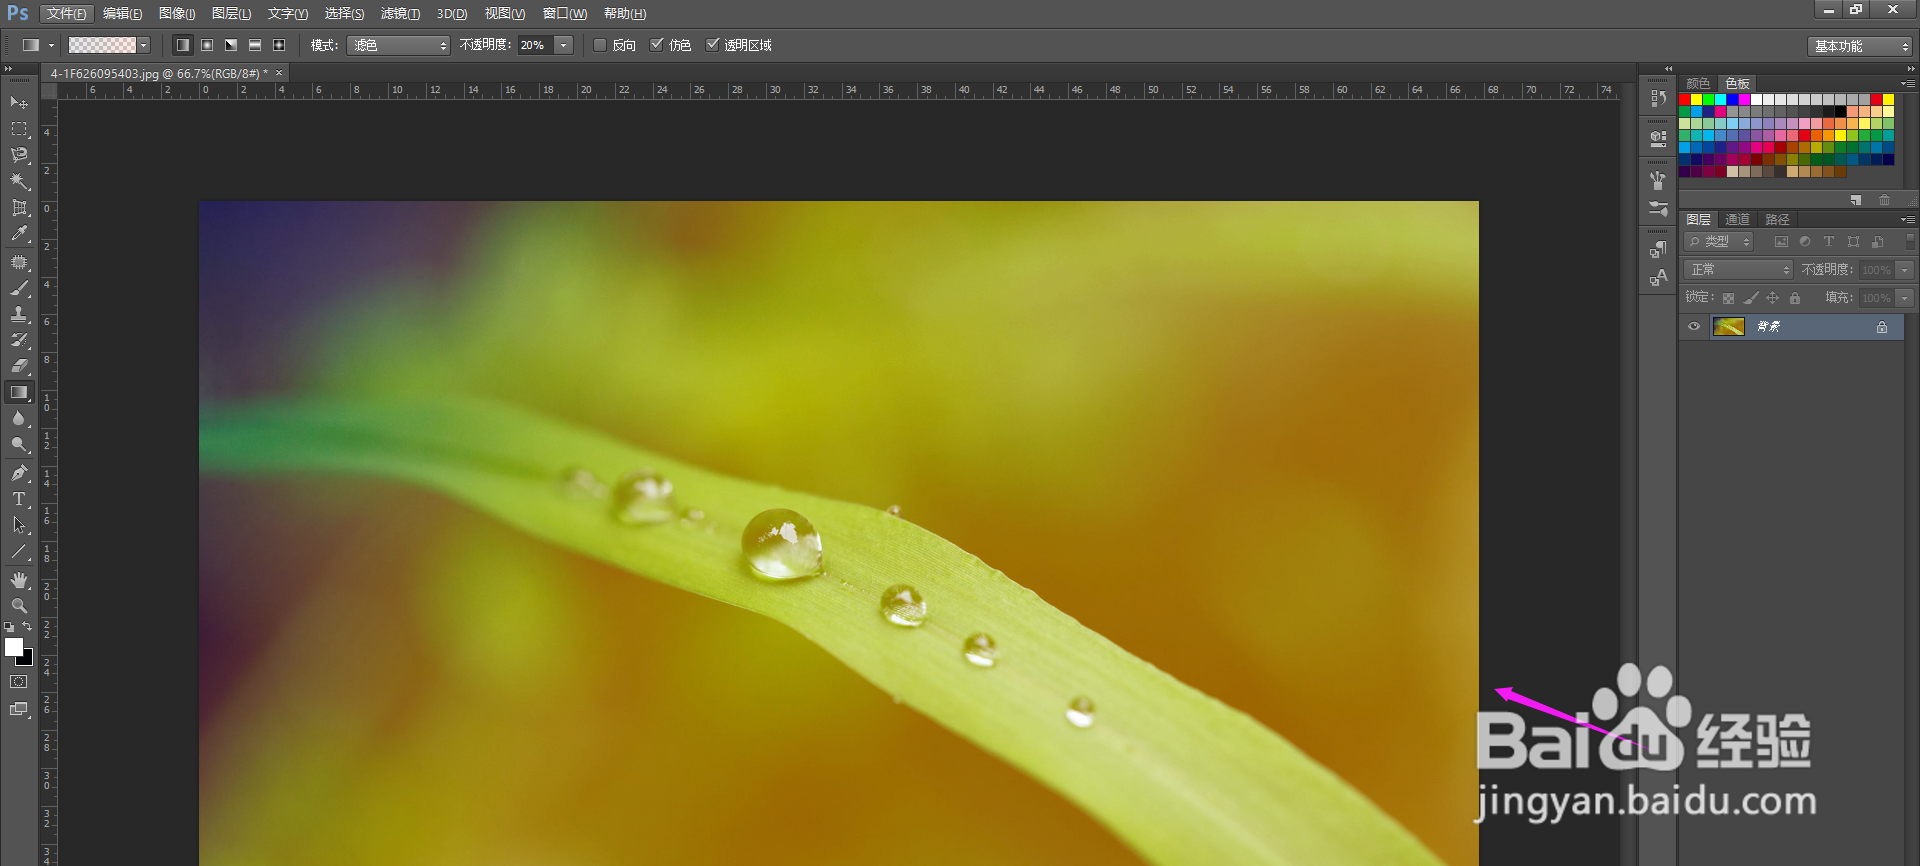
Task: Open the gradient tool preset picker arrow
Action: (x=51, y=45)
